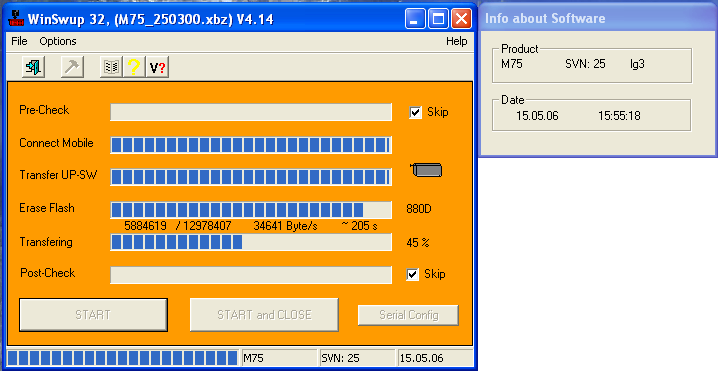This screenshot has width=718, height=371.
Task: Click the Transfering progress bar
Action: (251, 242)
